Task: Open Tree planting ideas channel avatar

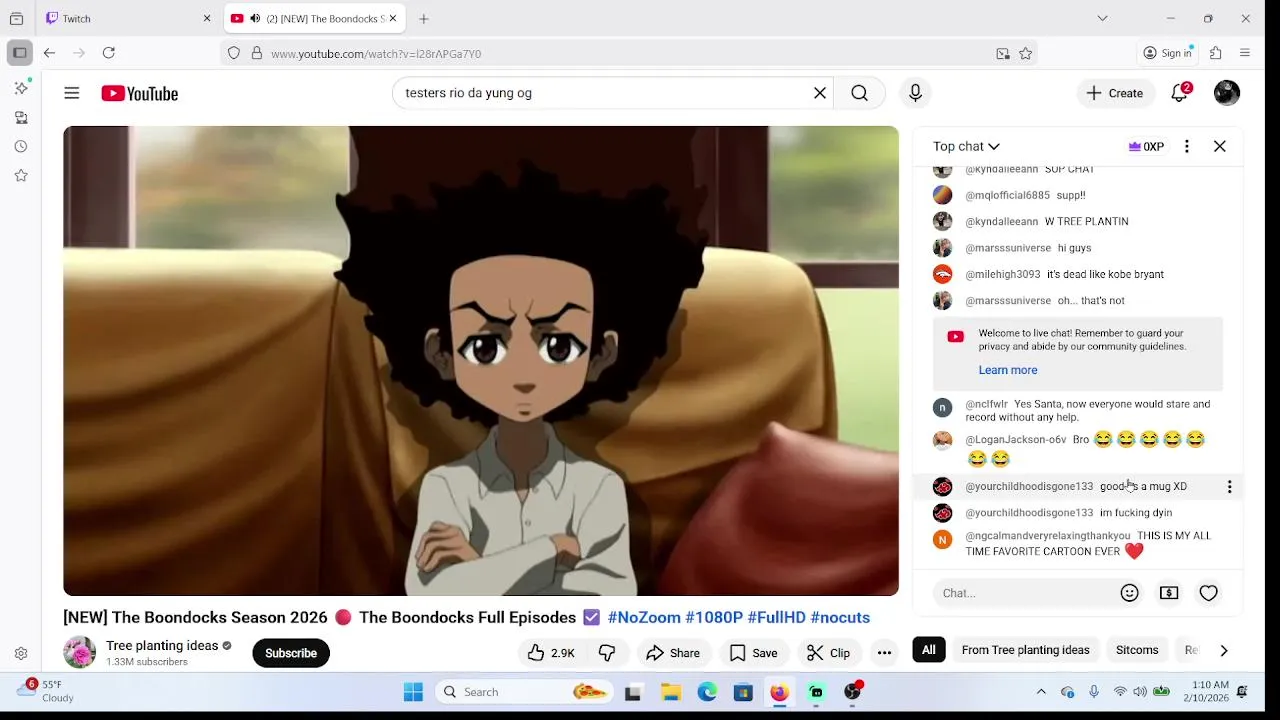Action: click(x=79, y=653)
